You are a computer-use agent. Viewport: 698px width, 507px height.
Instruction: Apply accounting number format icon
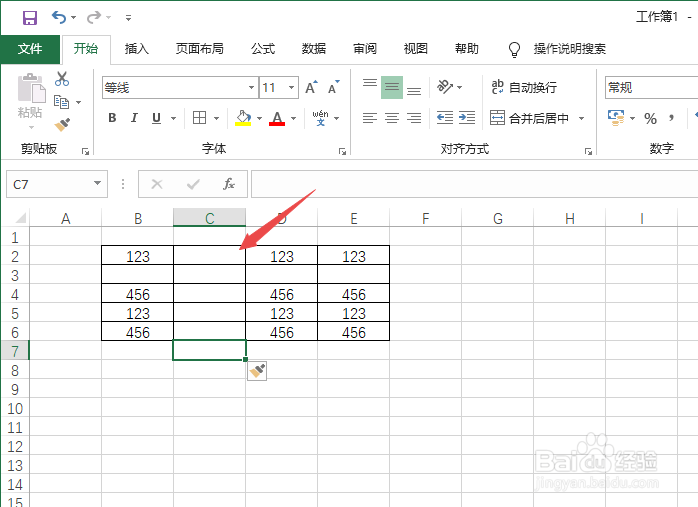(x=616, y=118)
